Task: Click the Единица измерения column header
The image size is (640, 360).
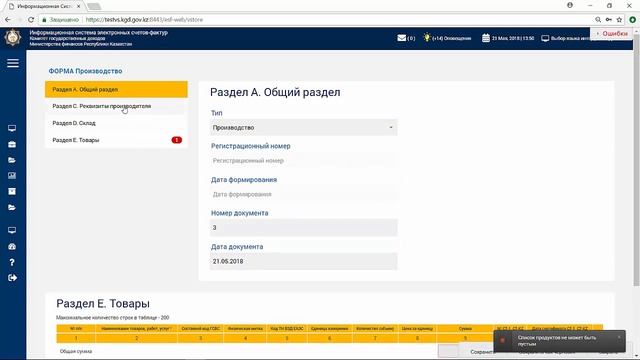Action: point(329,329)
